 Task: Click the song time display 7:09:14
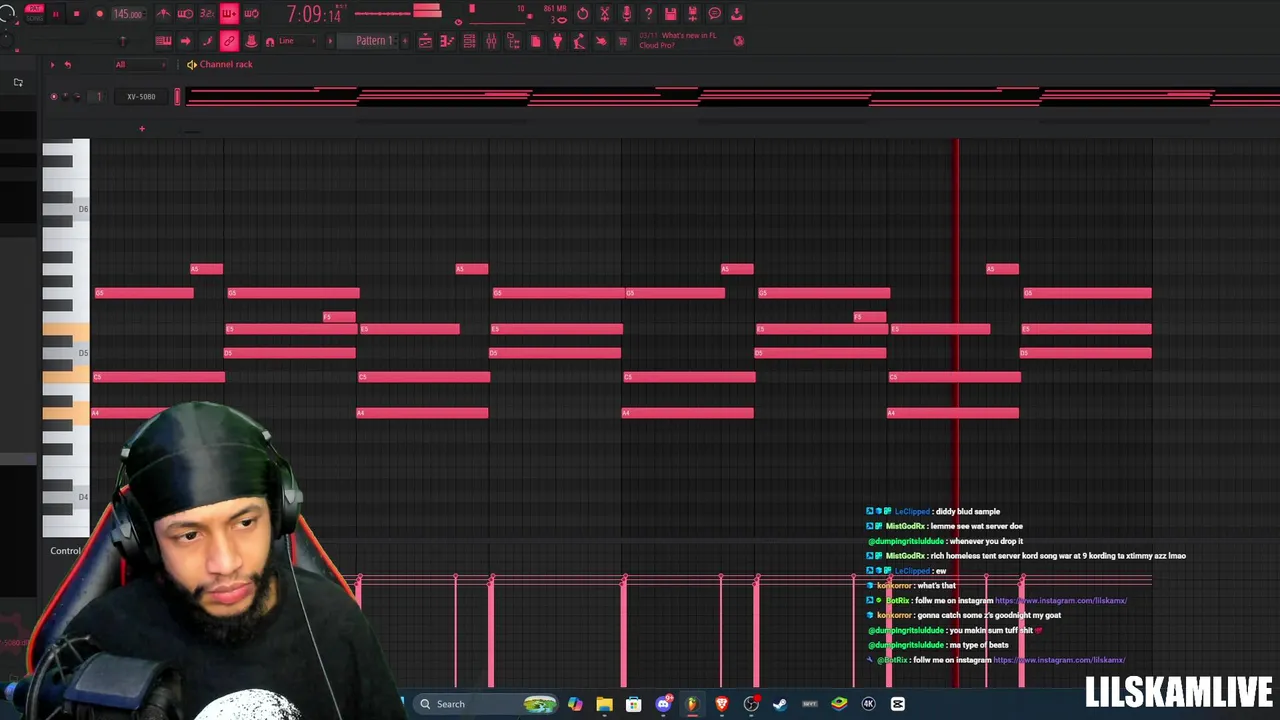[x=314, y=14]
